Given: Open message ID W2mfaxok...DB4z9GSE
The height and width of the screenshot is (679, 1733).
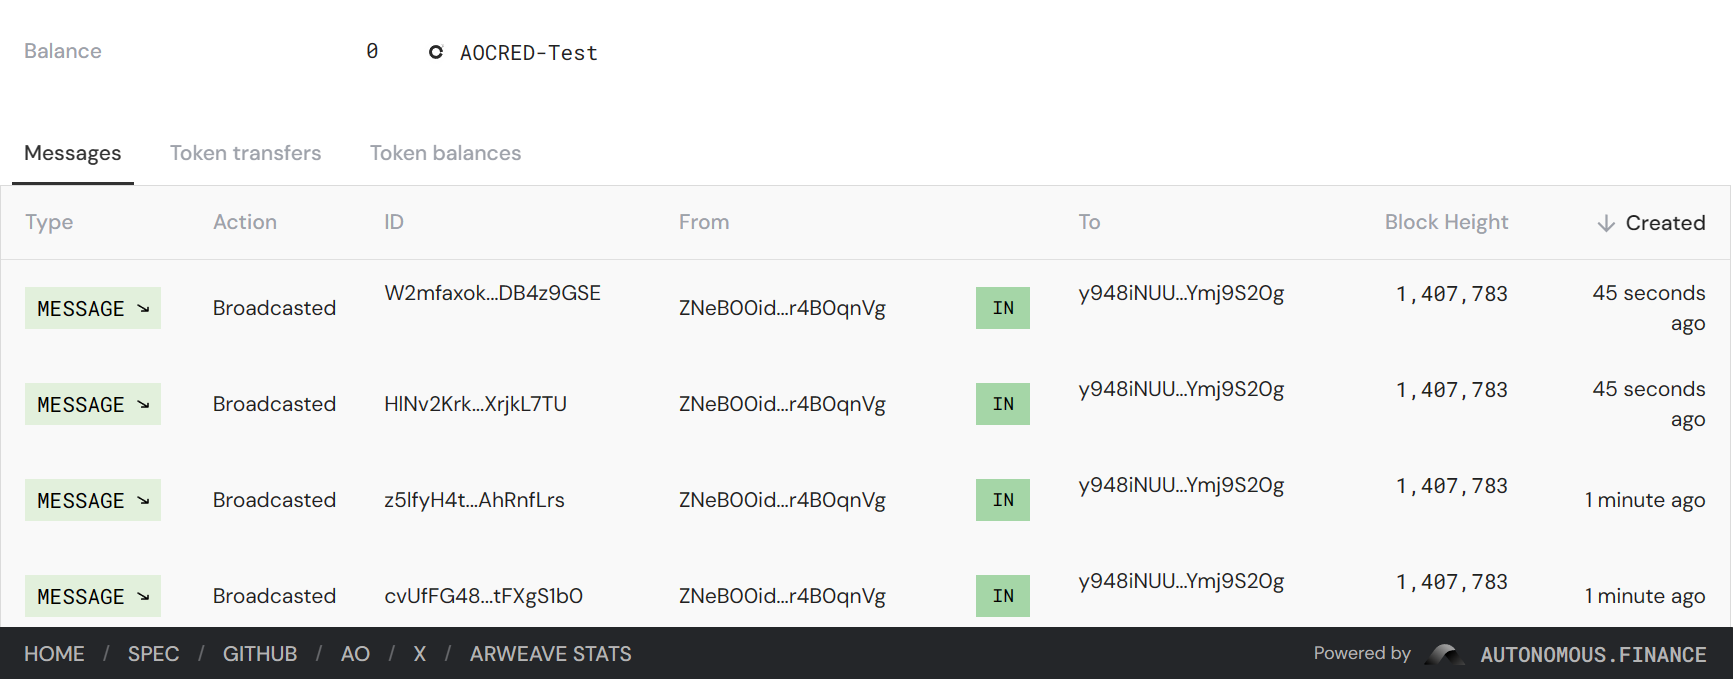Looking at the screenshot, I should point(492,293).
